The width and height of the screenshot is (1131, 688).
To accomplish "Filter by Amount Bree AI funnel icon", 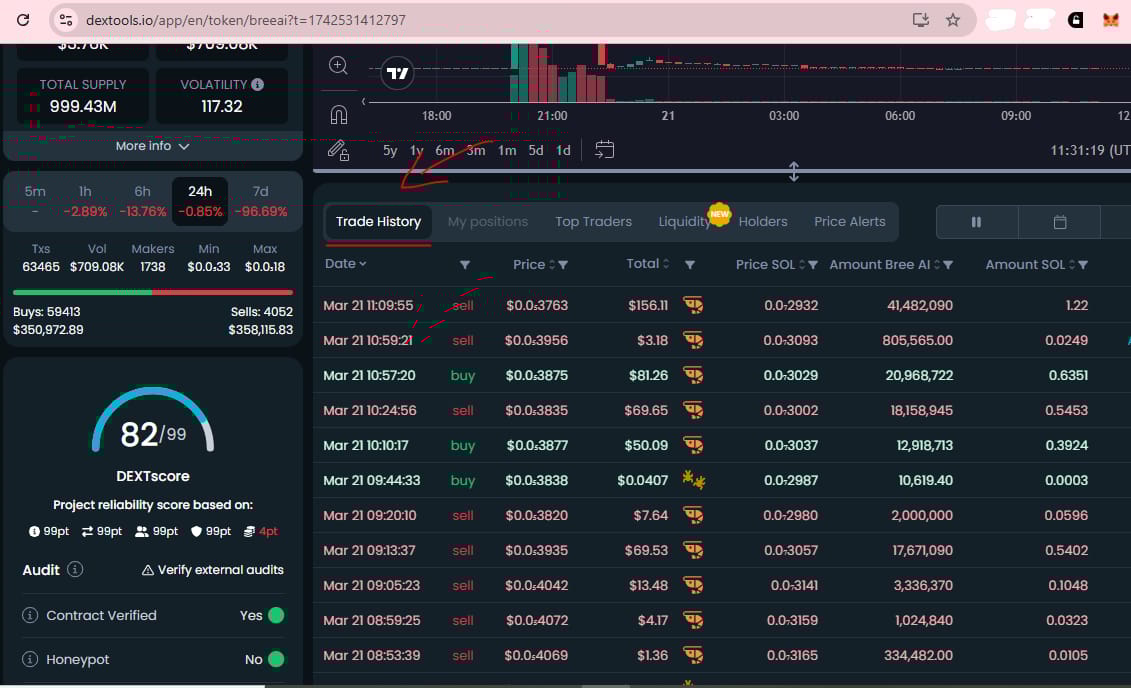I will point(948,265).
